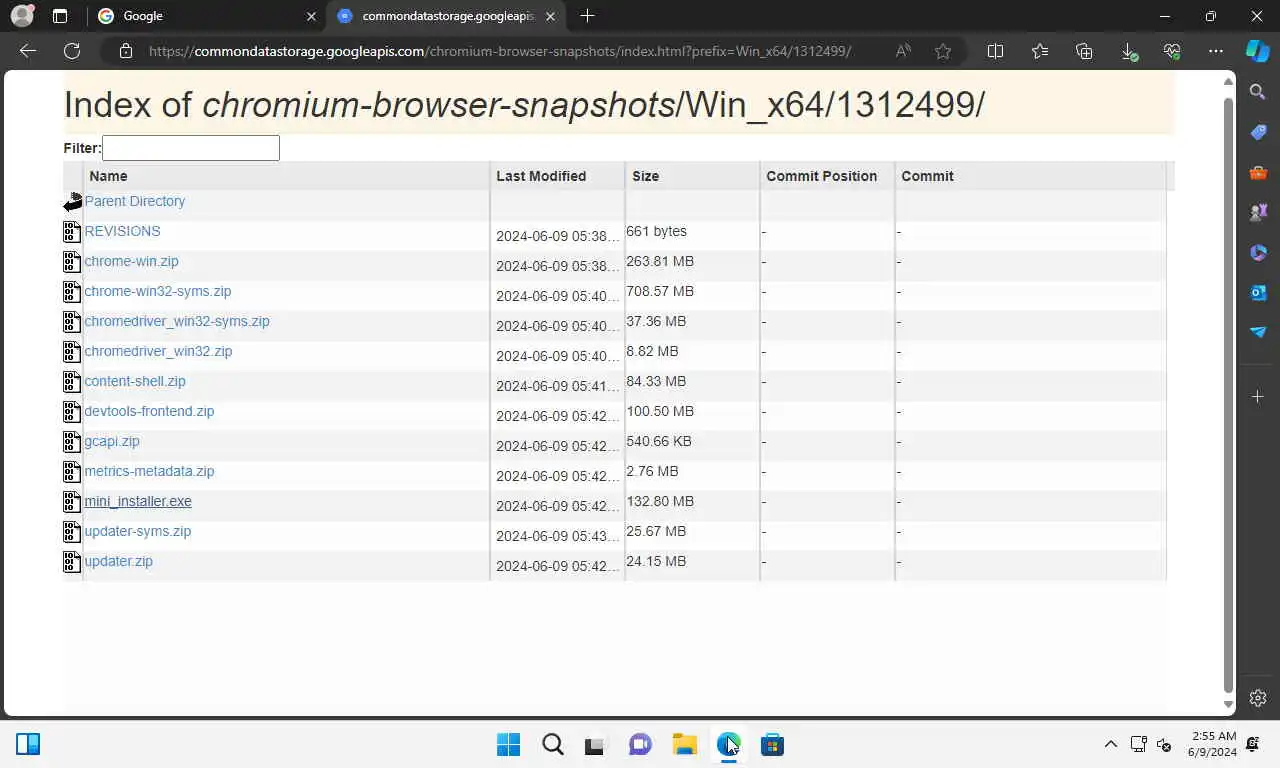Open the Windows Start button
1280x768 pixels.
508,745
